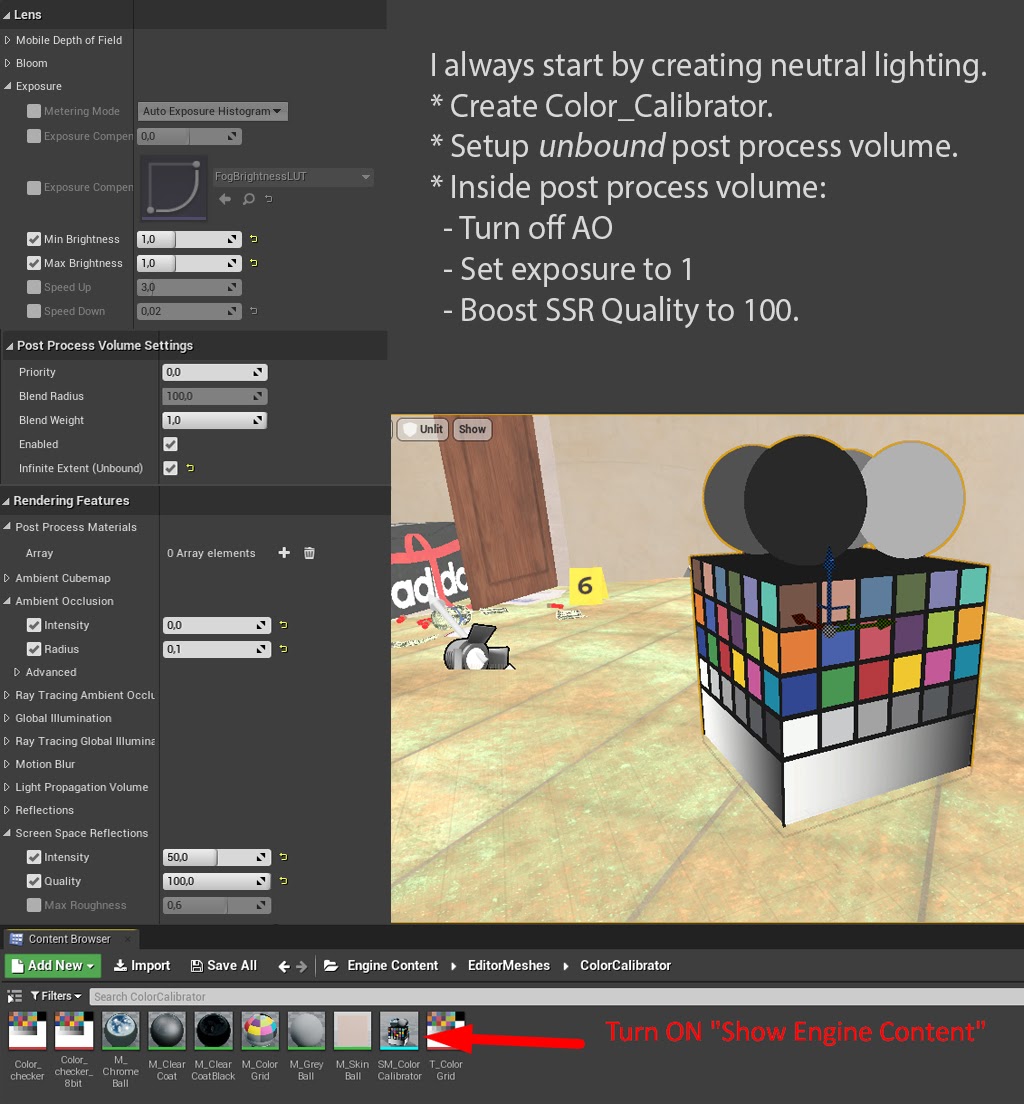Use selected asset arrow for FogBrightnessLUT
This screenshot has height=1104, width=1024.
coord(225,199)
